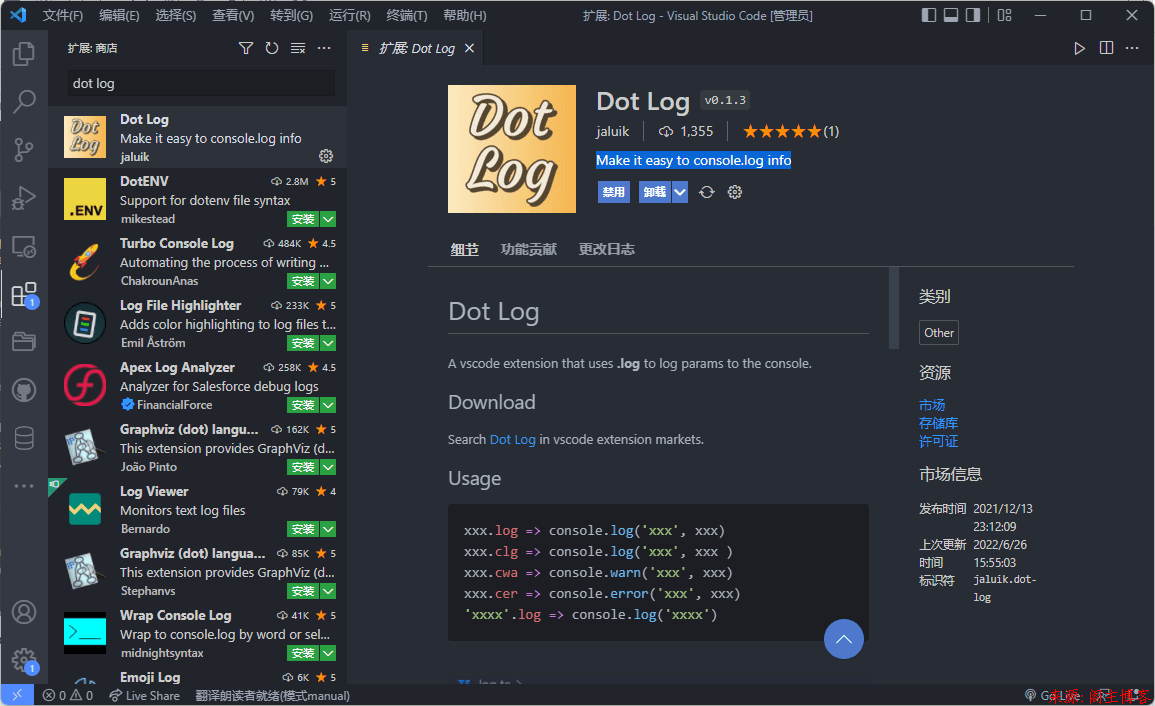Screen dimensions: 1155x706
Task: Open the 存储库 repository link
Action: tap(938, 423)
